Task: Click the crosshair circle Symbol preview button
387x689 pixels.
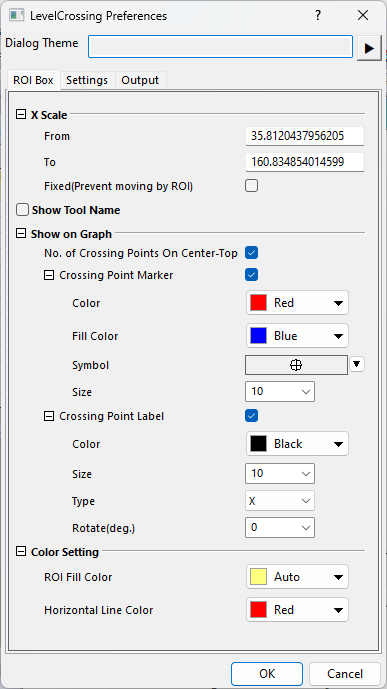Action: (296, 365)
